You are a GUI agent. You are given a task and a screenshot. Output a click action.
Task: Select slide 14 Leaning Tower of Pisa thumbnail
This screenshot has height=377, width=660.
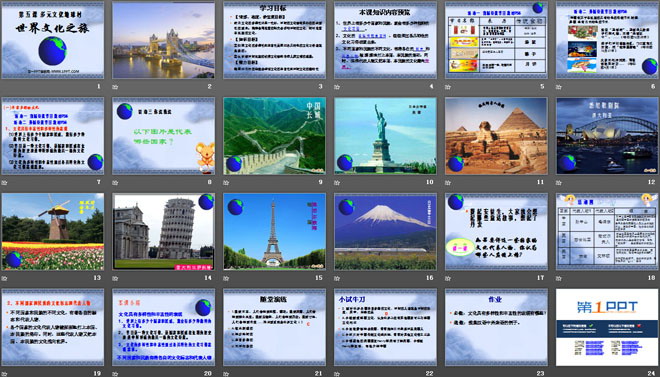[164, 231]
